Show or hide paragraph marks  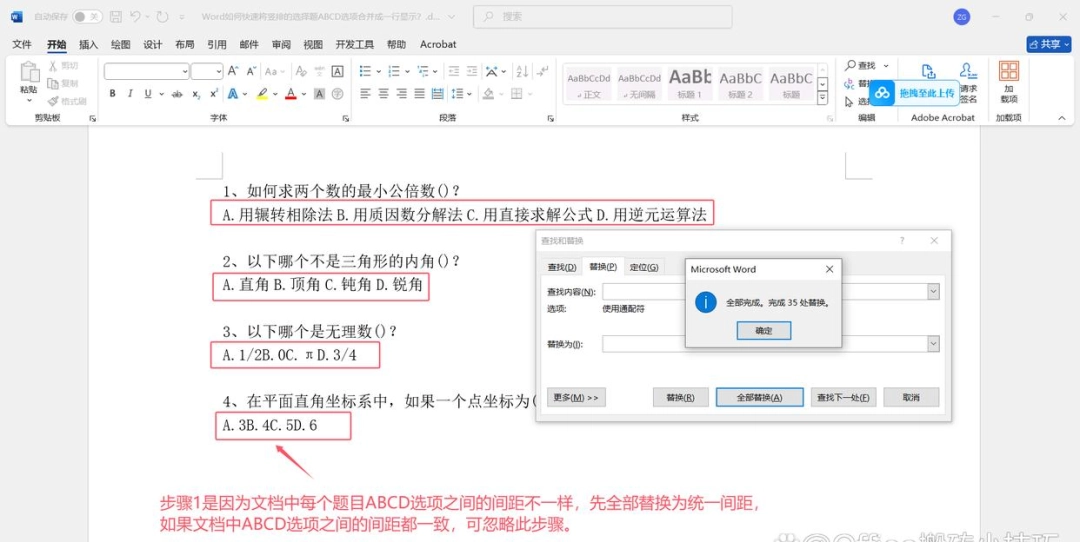pos(543,71)
